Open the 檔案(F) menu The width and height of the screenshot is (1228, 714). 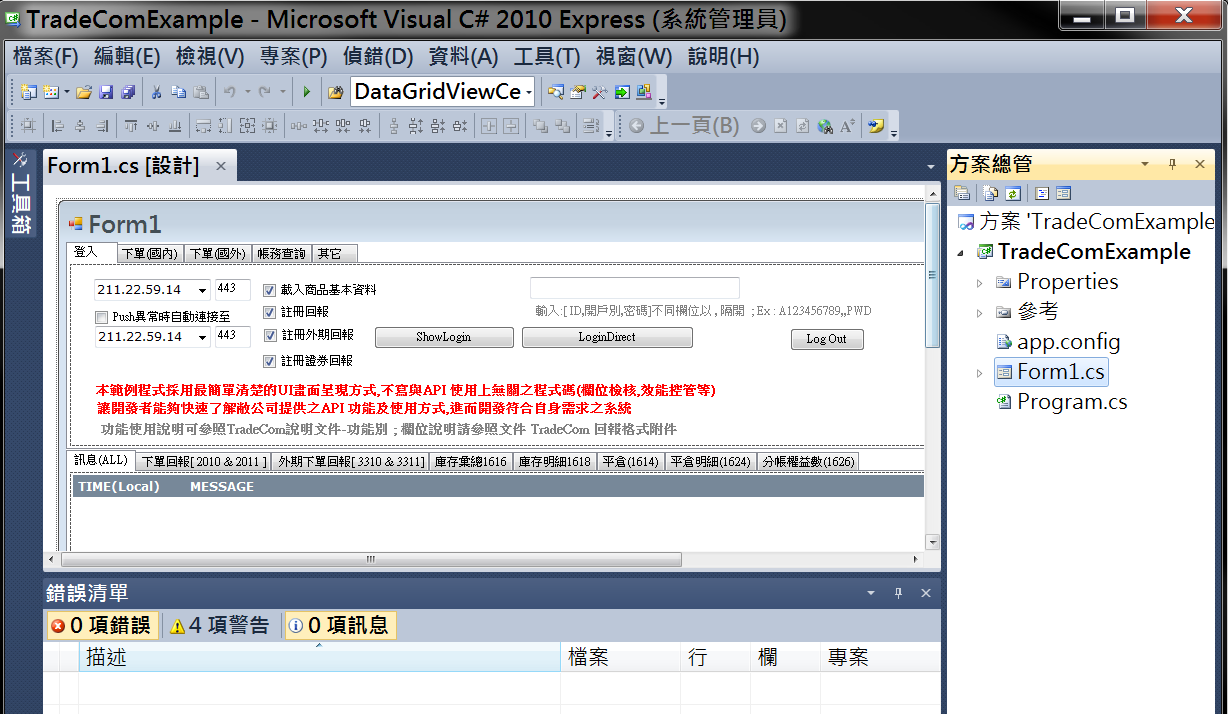coord(46,57)
